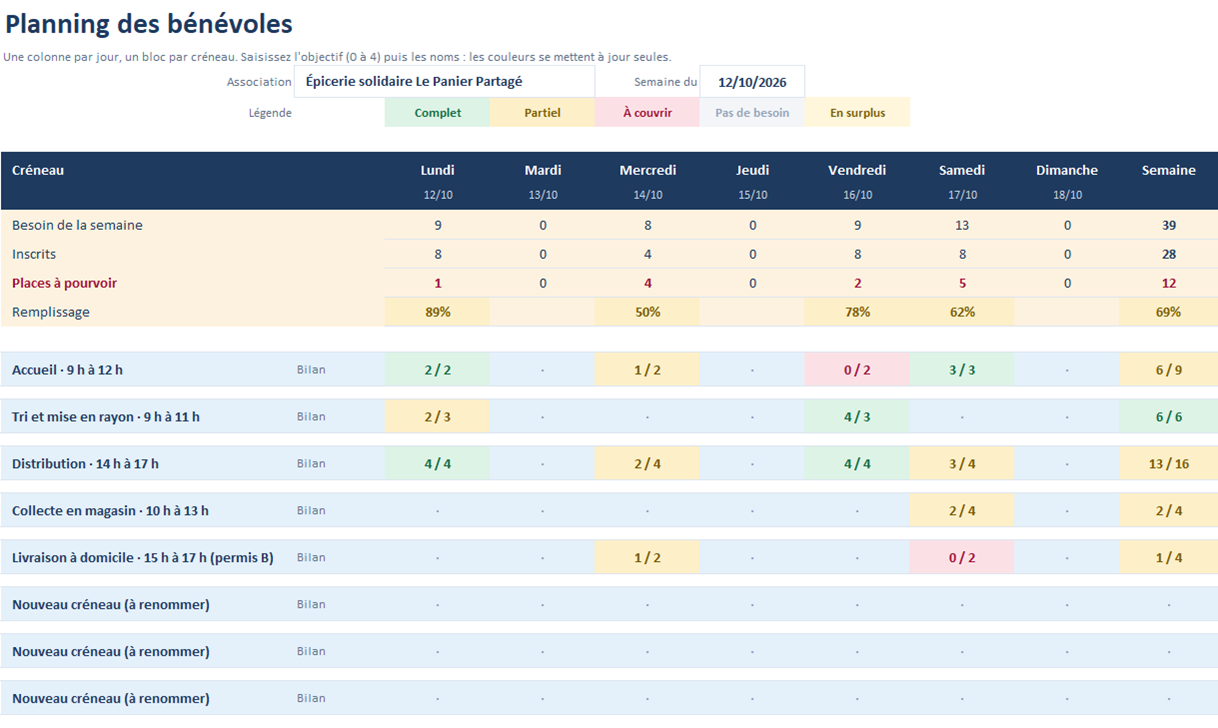Click Bilan in the Distribution row

311,464
